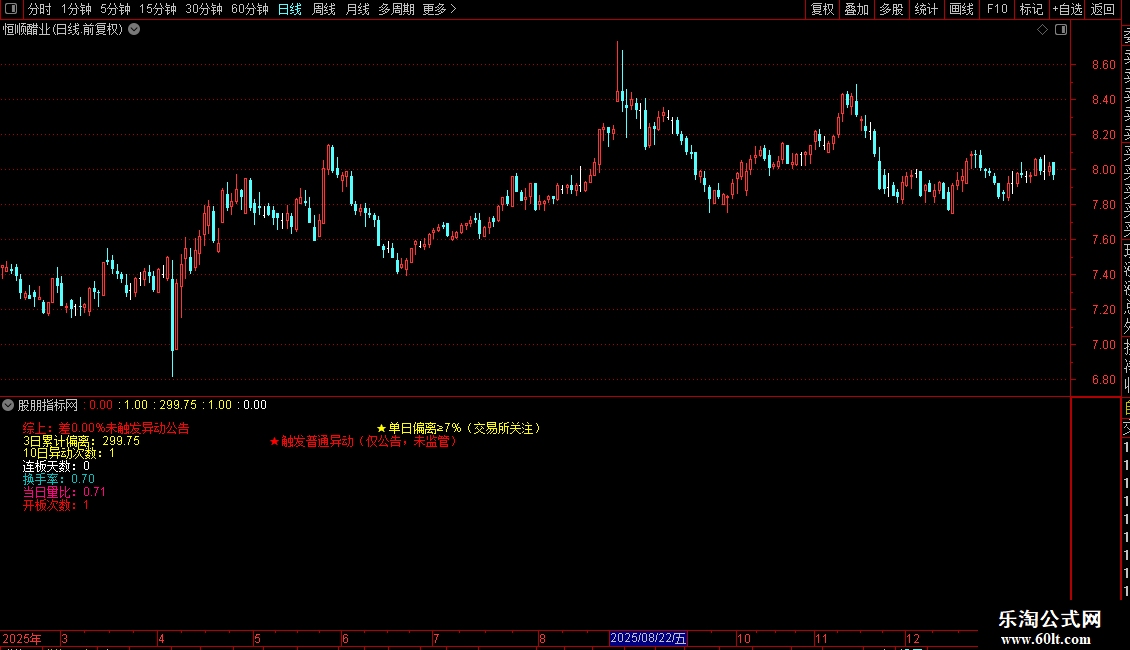Open F10 company information
This screenshot has width=1130, height=650.
point(997,9)
